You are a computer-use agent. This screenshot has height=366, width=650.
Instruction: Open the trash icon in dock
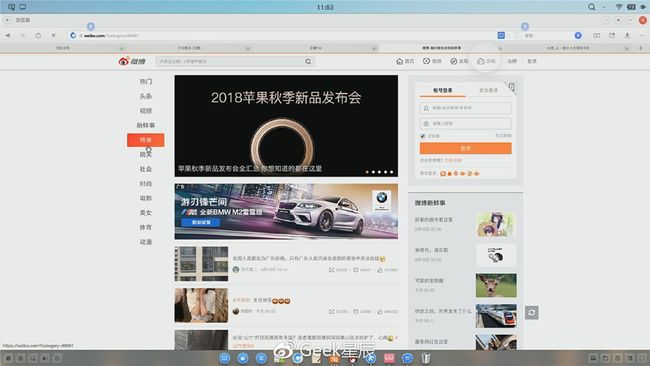tap(426, 358)
